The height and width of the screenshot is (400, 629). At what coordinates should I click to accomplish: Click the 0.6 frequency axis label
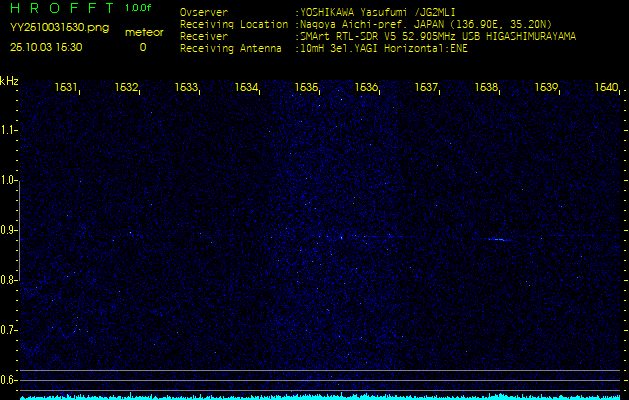7,380
